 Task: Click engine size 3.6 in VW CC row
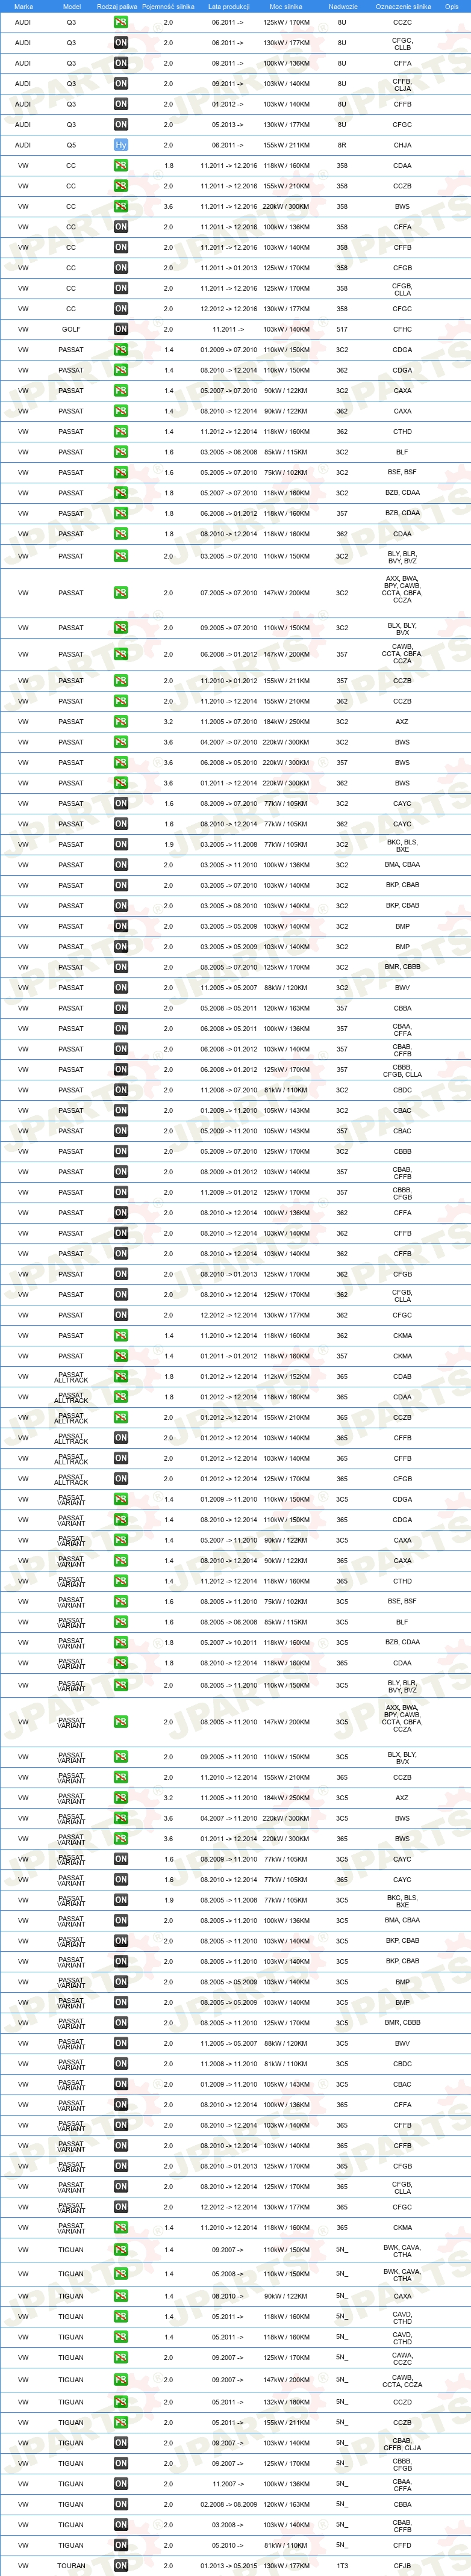click(168, 207)
